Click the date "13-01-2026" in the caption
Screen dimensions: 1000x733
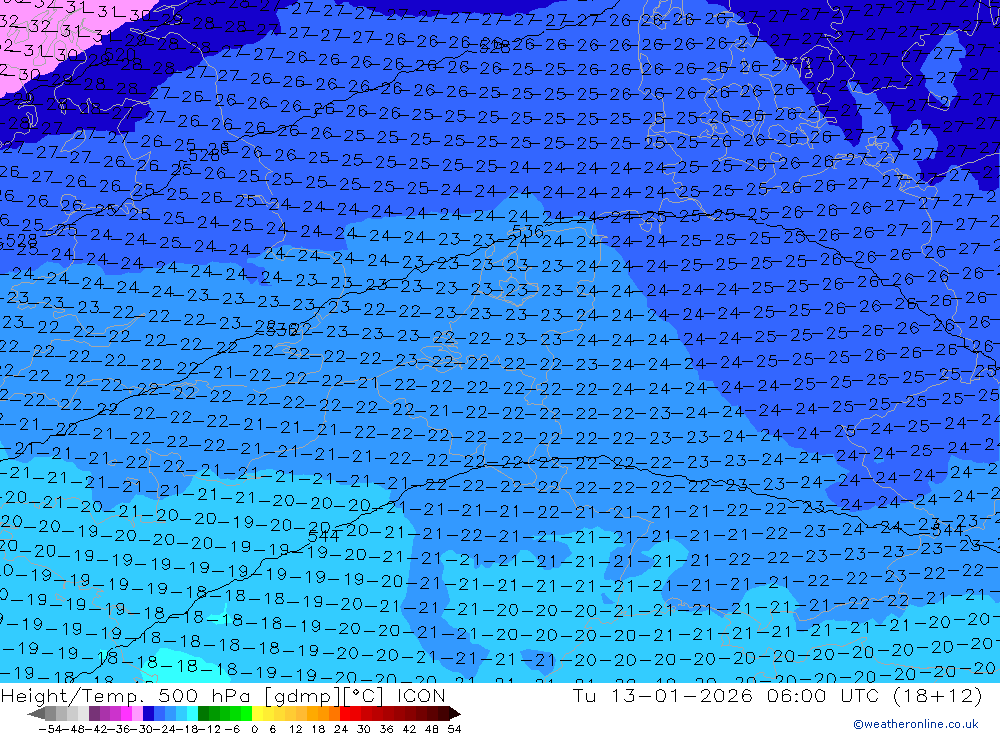point(681,695)
